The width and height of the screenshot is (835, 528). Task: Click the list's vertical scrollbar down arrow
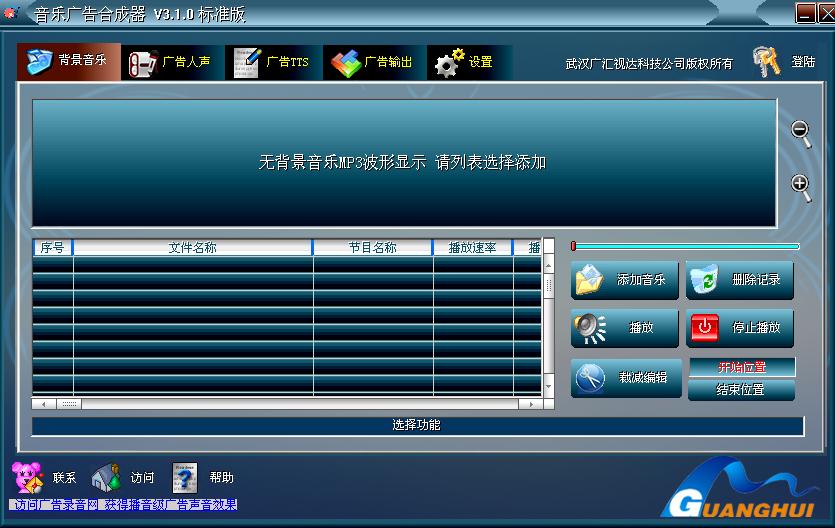coord(548,387)
